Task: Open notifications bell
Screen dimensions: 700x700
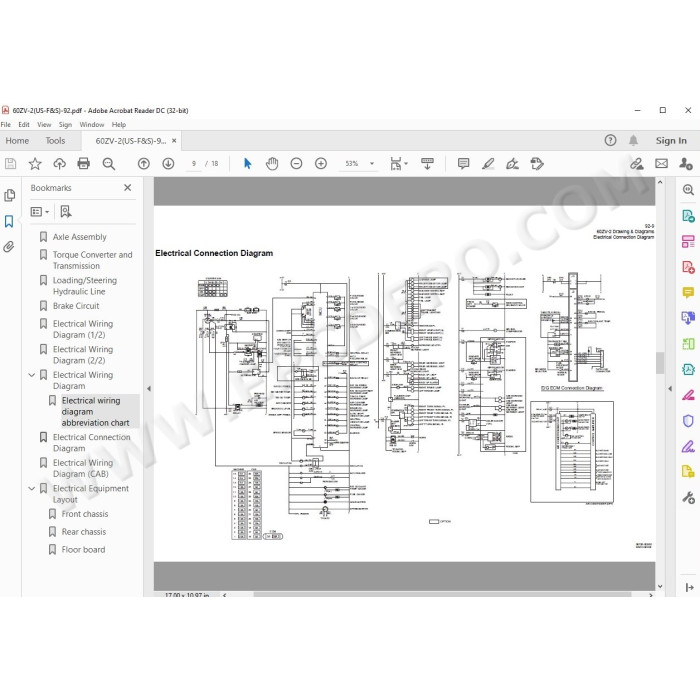Action: [633, 141]
